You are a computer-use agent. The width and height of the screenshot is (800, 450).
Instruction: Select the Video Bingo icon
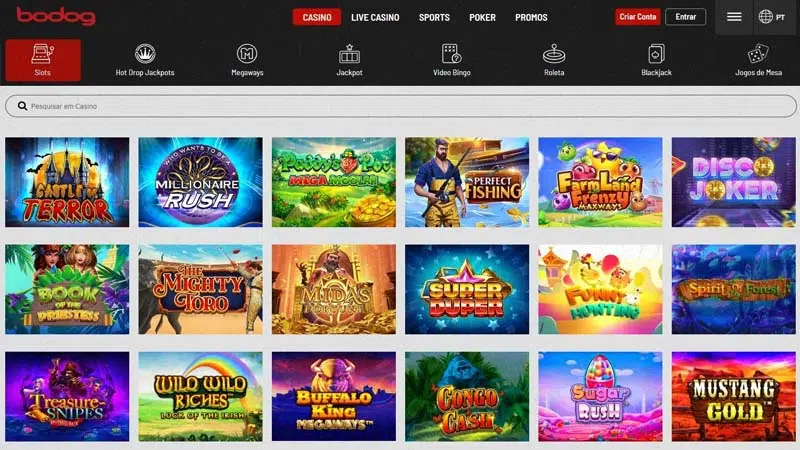point(452,54)
